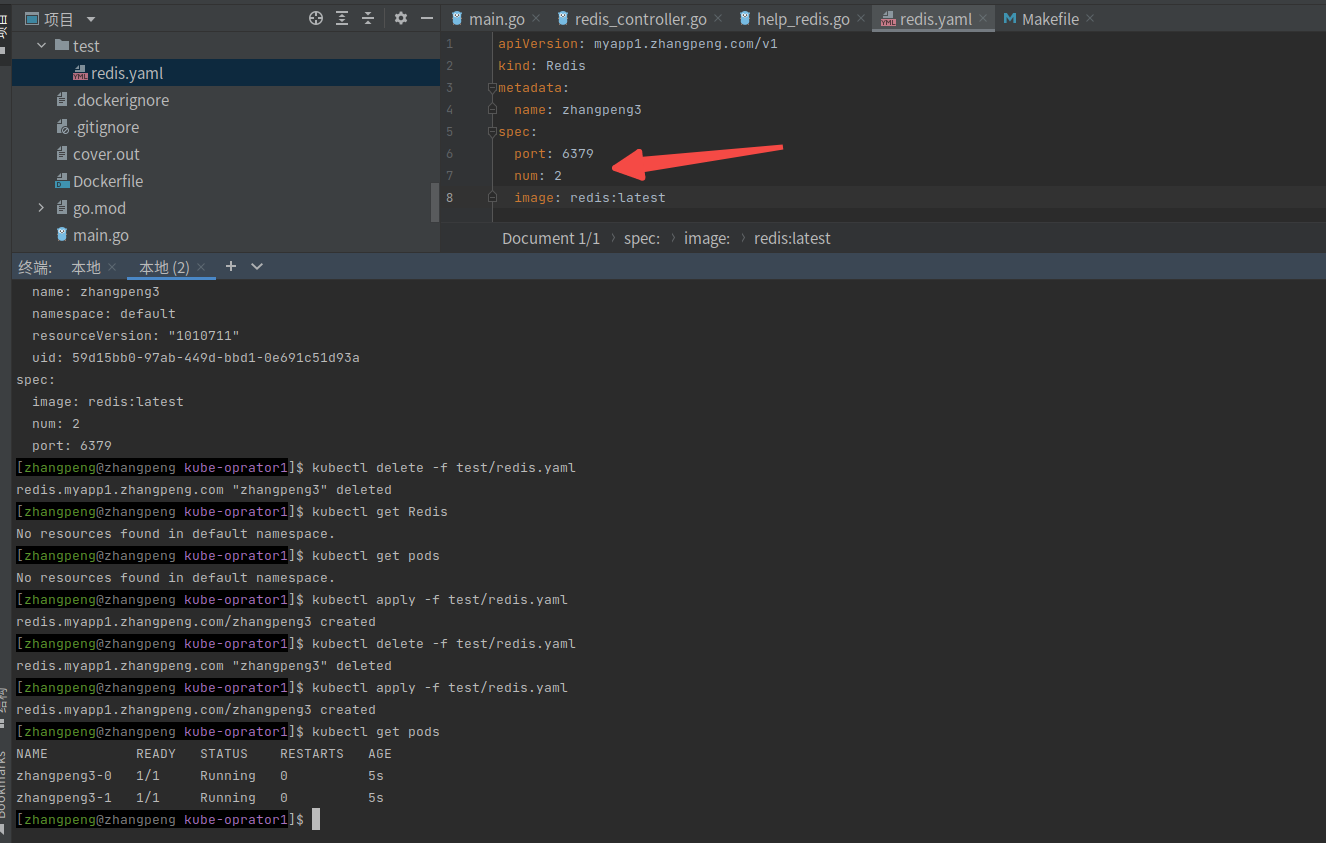Collapse all nodes in project panel
This screenshot has width=1326, height=843.
(368, 18)
